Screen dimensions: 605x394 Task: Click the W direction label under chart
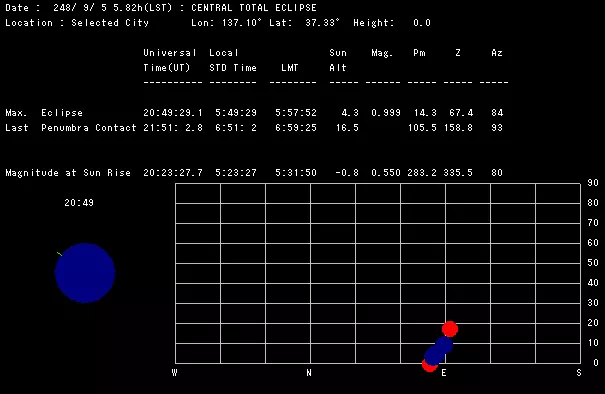click(174, 373)
